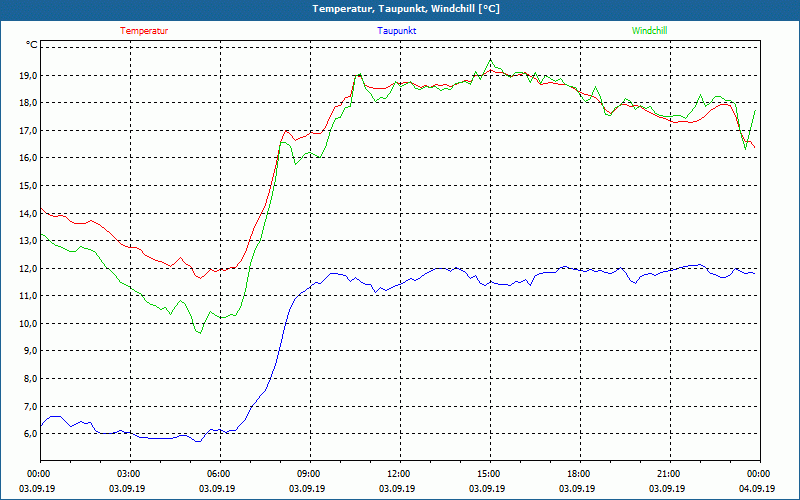Click the 19,0 y-axis value
This screenshot has height=500, width=800.
[x=29, y=76]
